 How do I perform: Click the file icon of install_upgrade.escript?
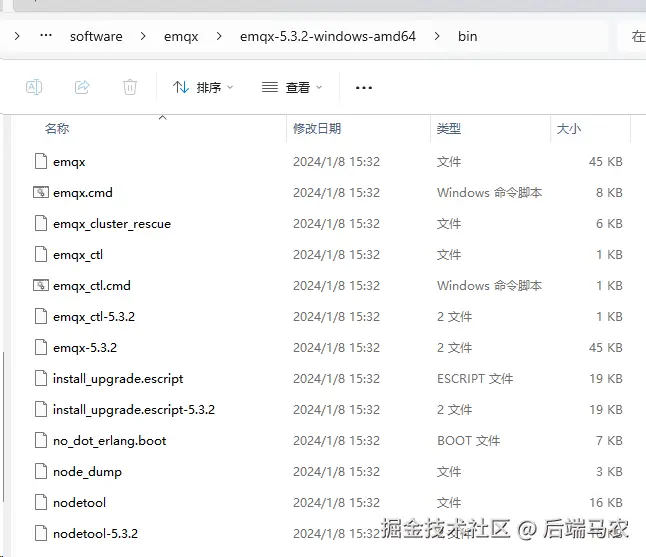point(41,378)
